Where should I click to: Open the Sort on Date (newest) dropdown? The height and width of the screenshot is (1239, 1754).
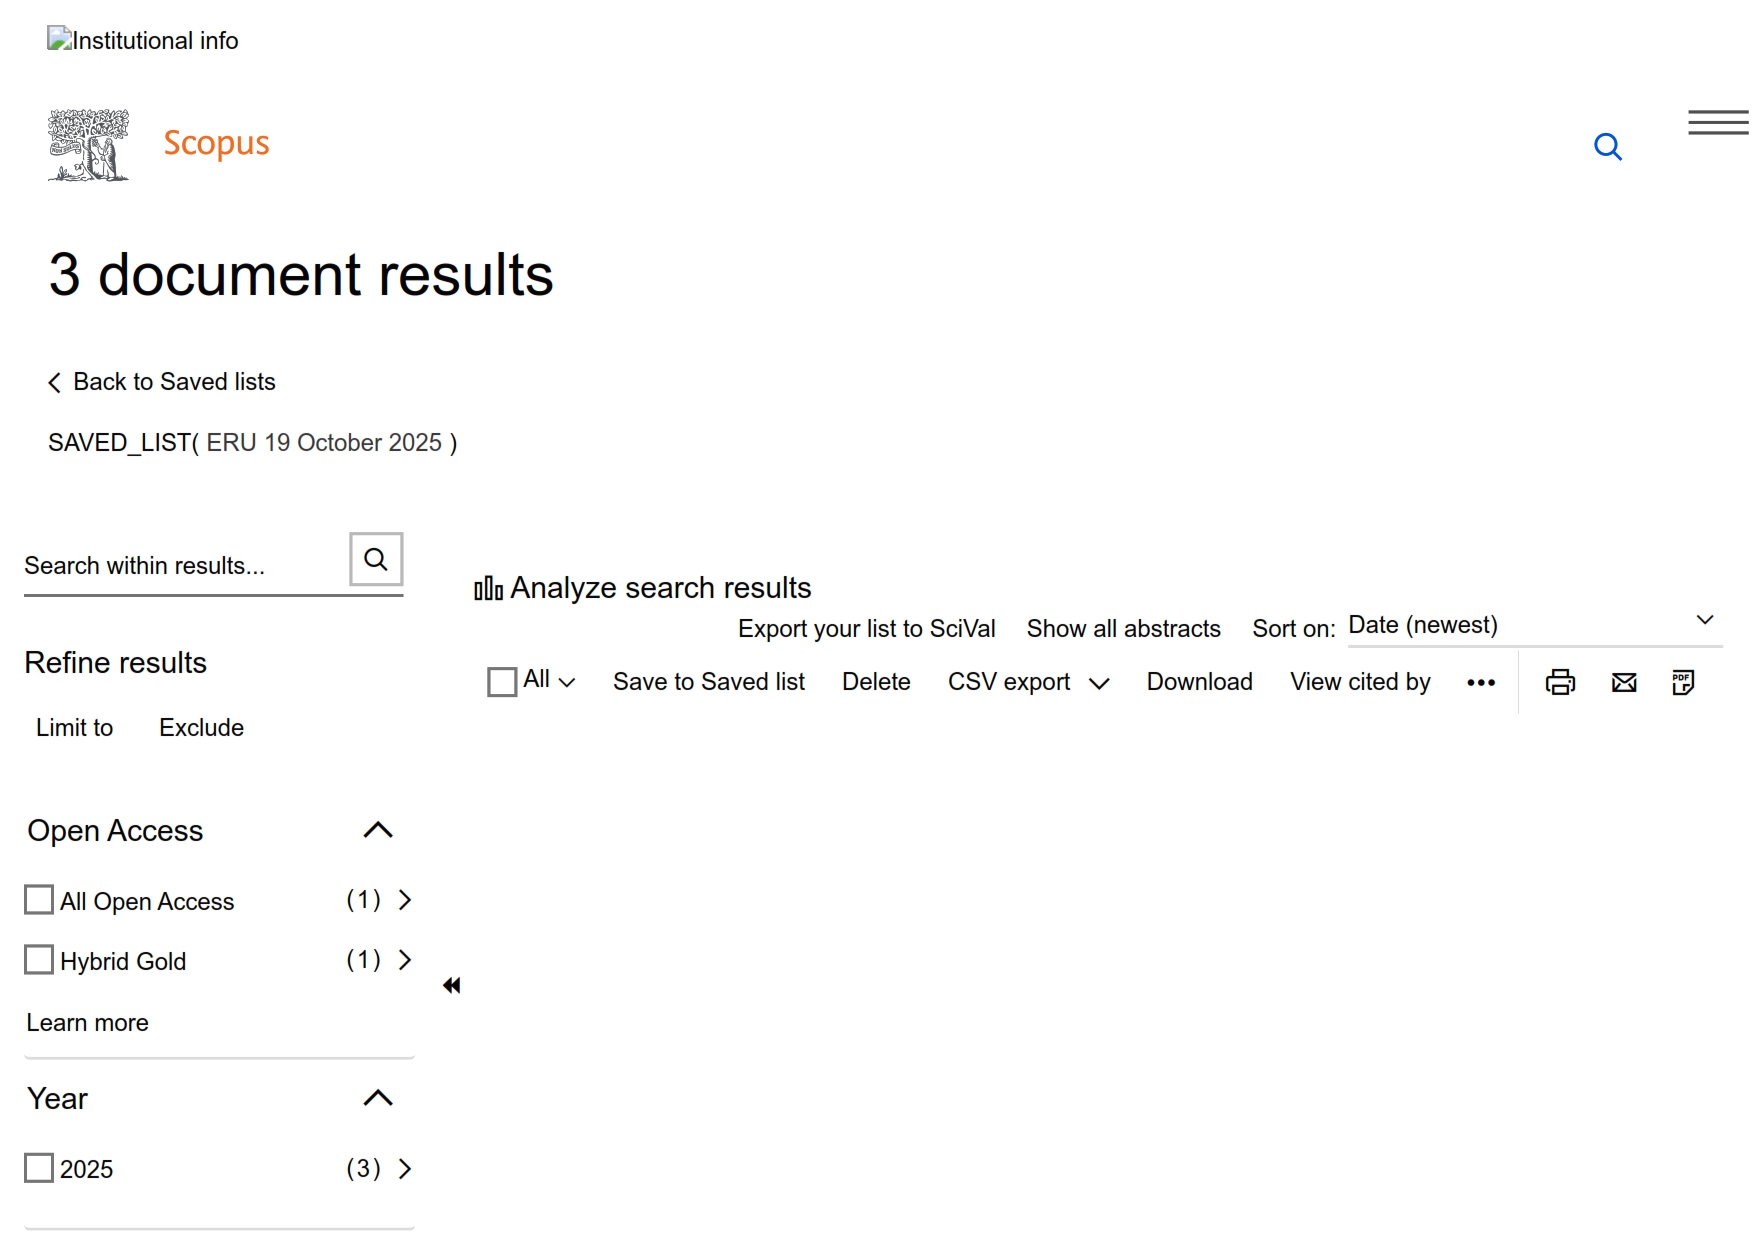[1533, 625]
